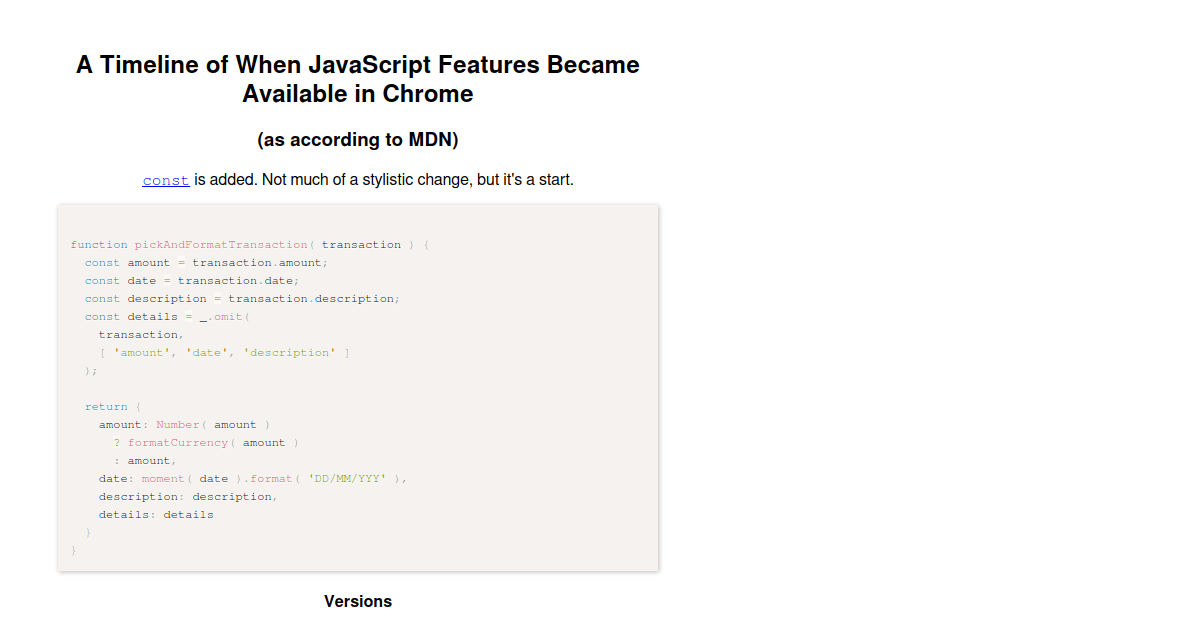Click the '_.omit(' call in code
This screenshot has width=1200, height=630.
coord(224,317)
